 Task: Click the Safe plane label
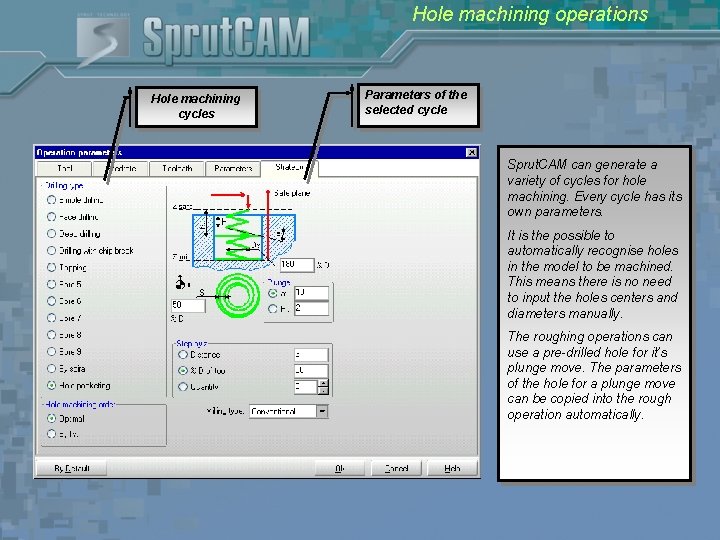coord(292,193)
